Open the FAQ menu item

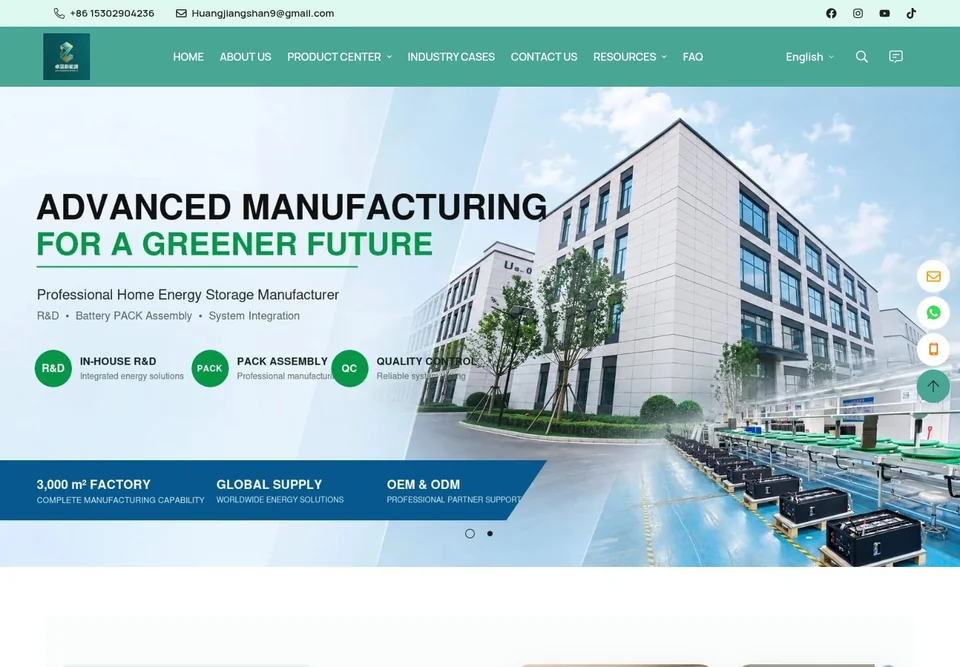tap(692, 57)
